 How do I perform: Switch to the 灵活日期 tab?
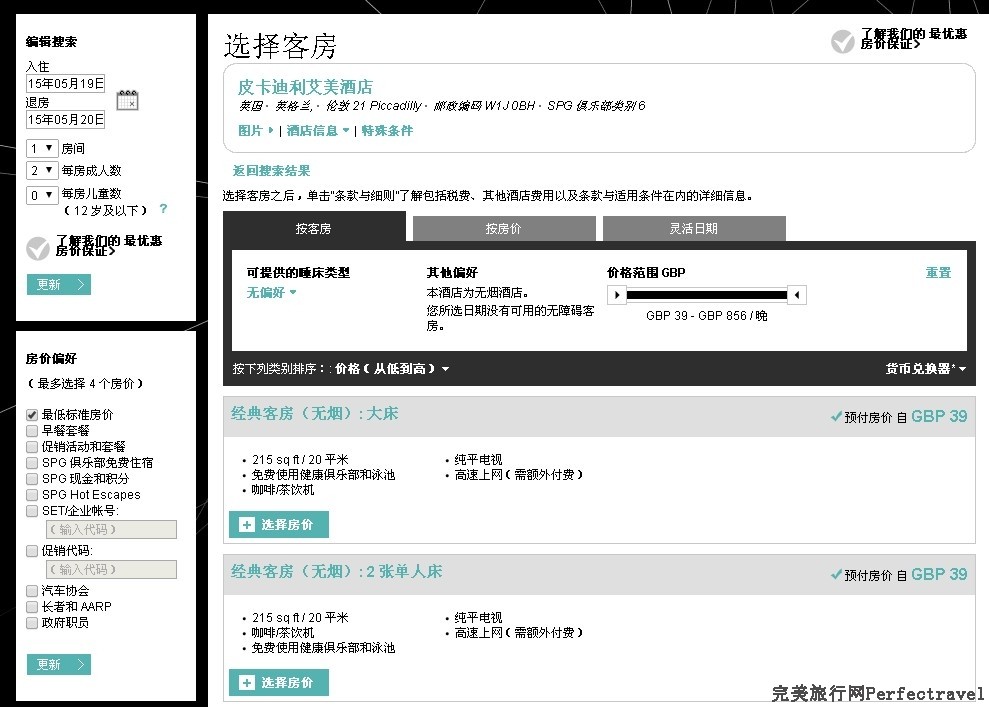693,229
